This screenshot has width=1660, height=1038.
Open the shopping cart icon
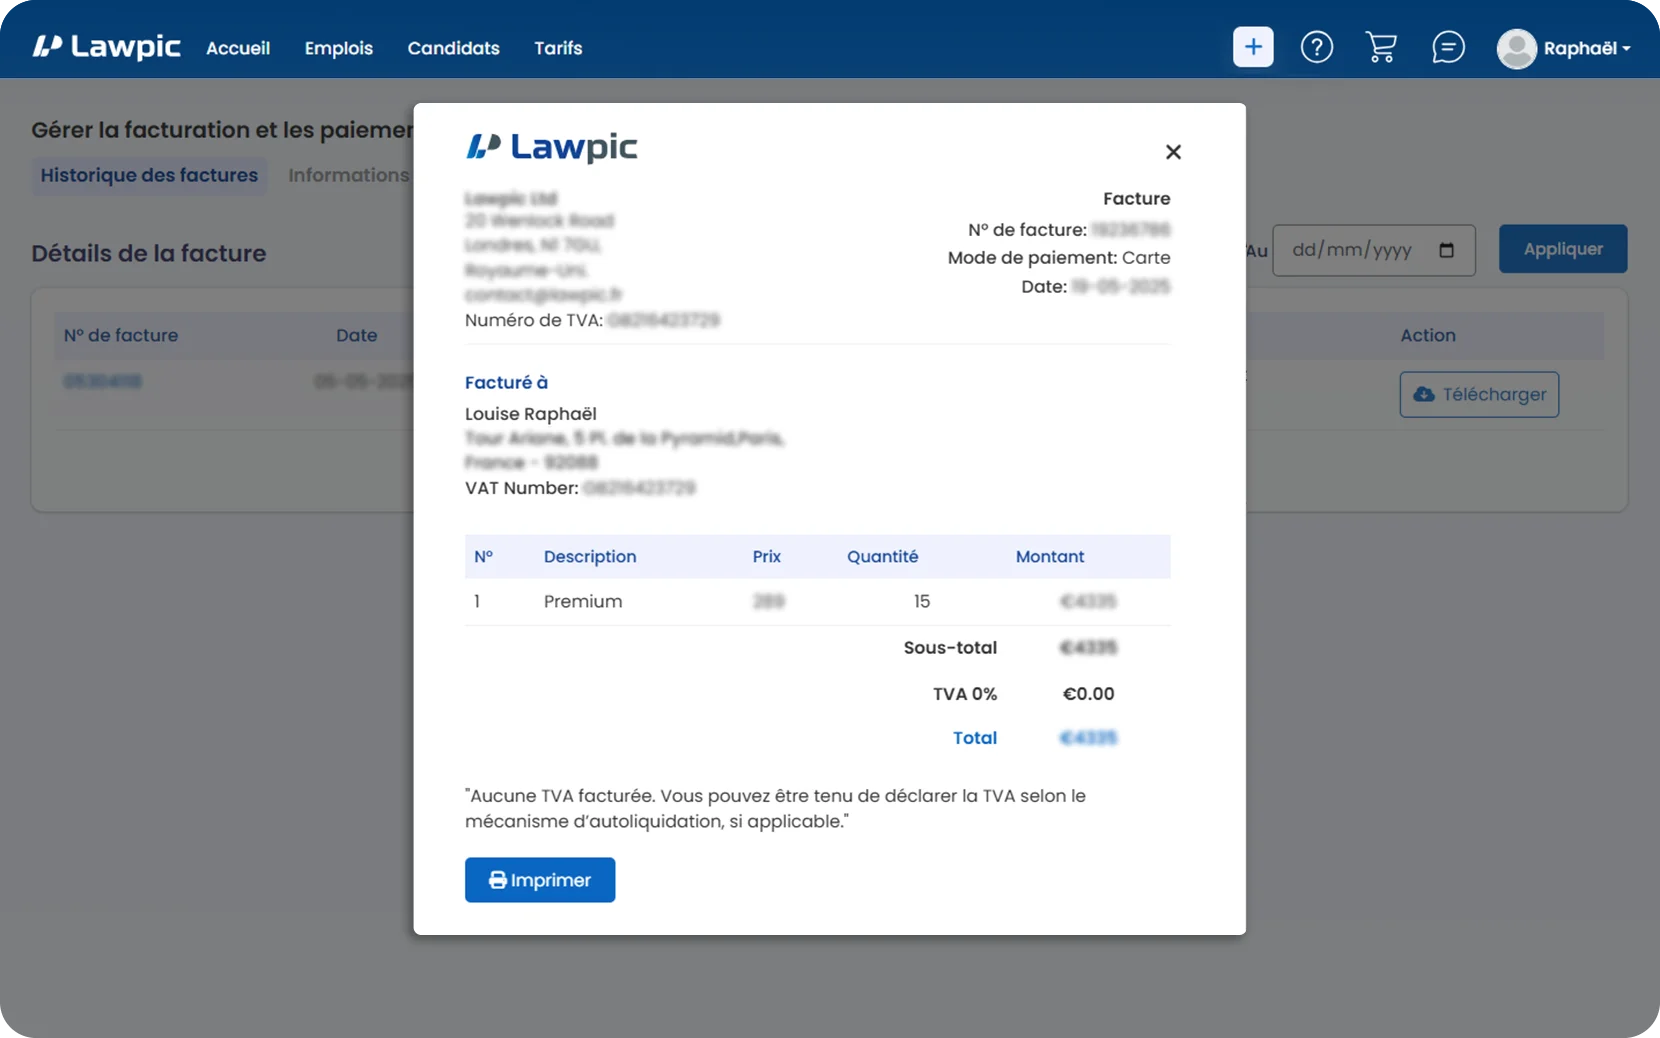point(1381,47)
